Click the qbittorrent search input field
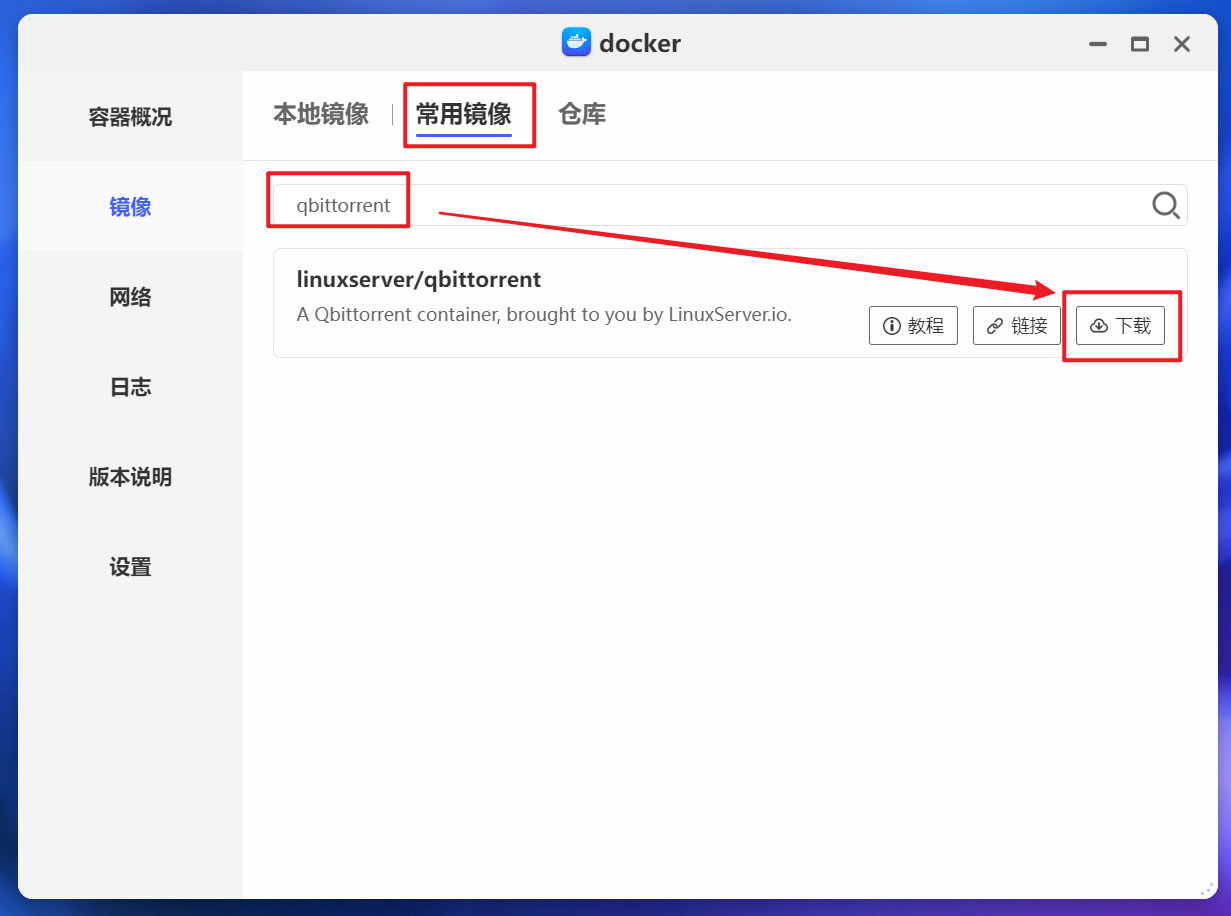 (x=730, y=205)
